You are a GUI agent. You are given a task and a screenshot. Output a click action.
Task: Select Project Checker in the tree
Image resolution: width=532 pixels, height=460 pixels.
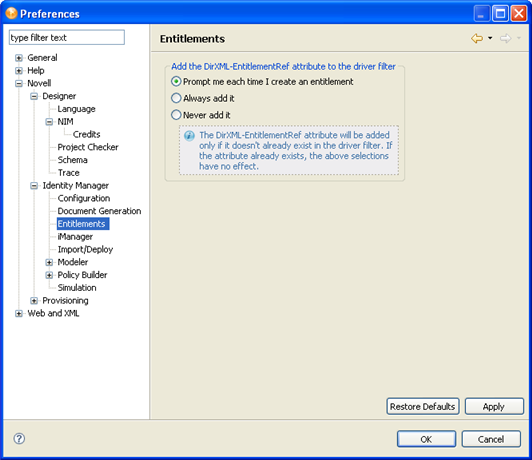(88, 147)
